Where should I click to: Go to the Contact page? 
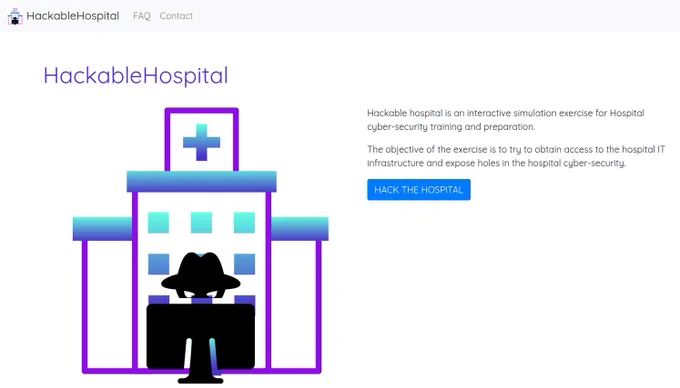click(x=176, y=16)
